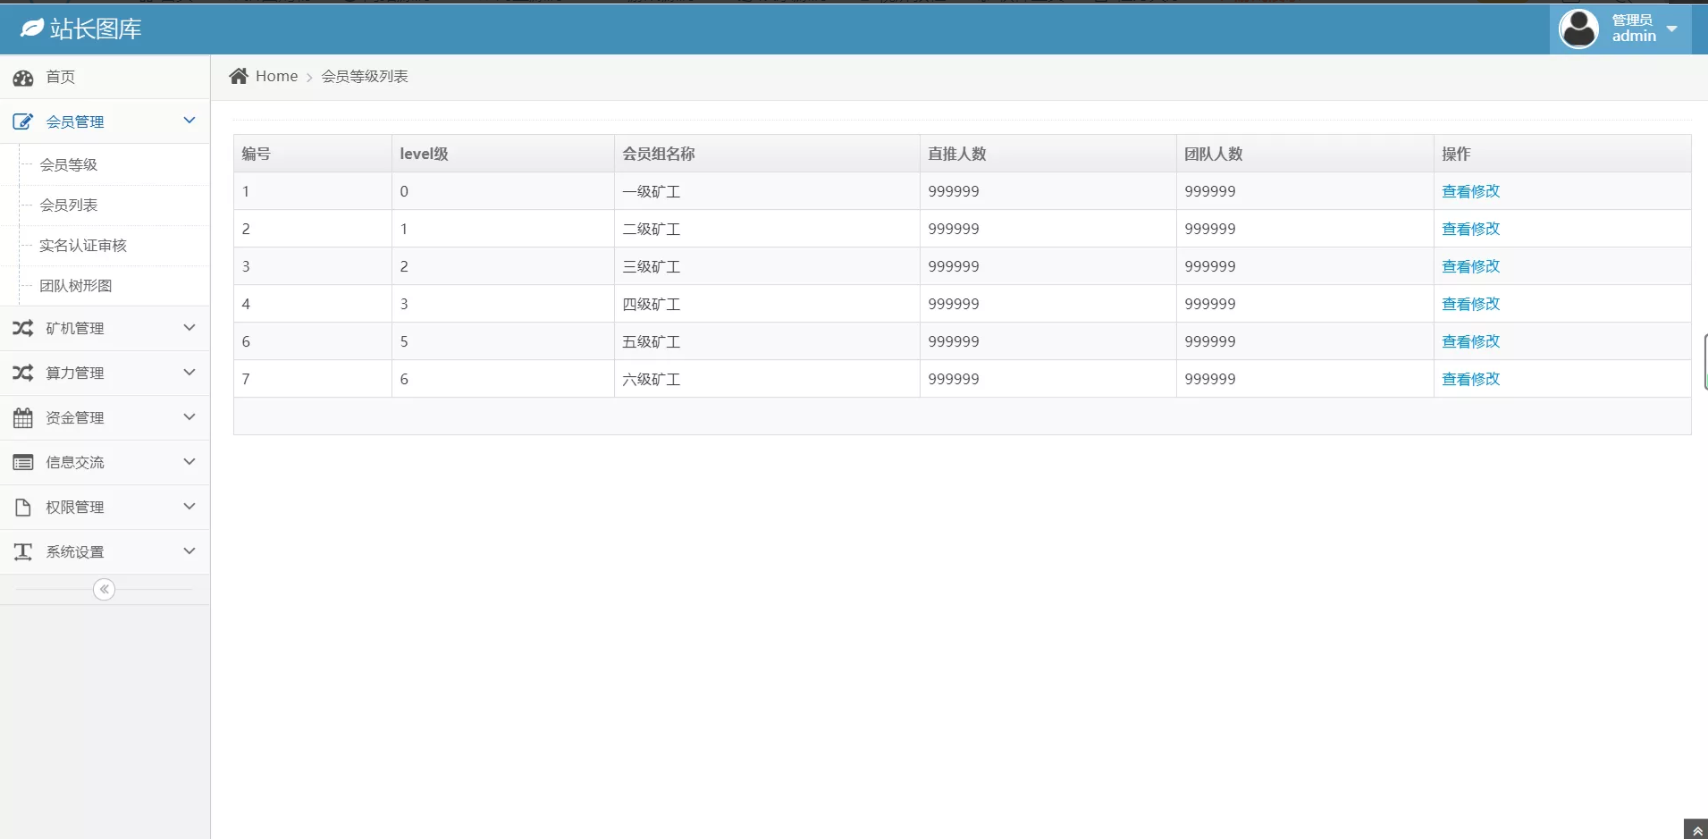1708x839 pixels.
Task: Click the calendar icon beside 资金管理
Action: tap(23, 418)
